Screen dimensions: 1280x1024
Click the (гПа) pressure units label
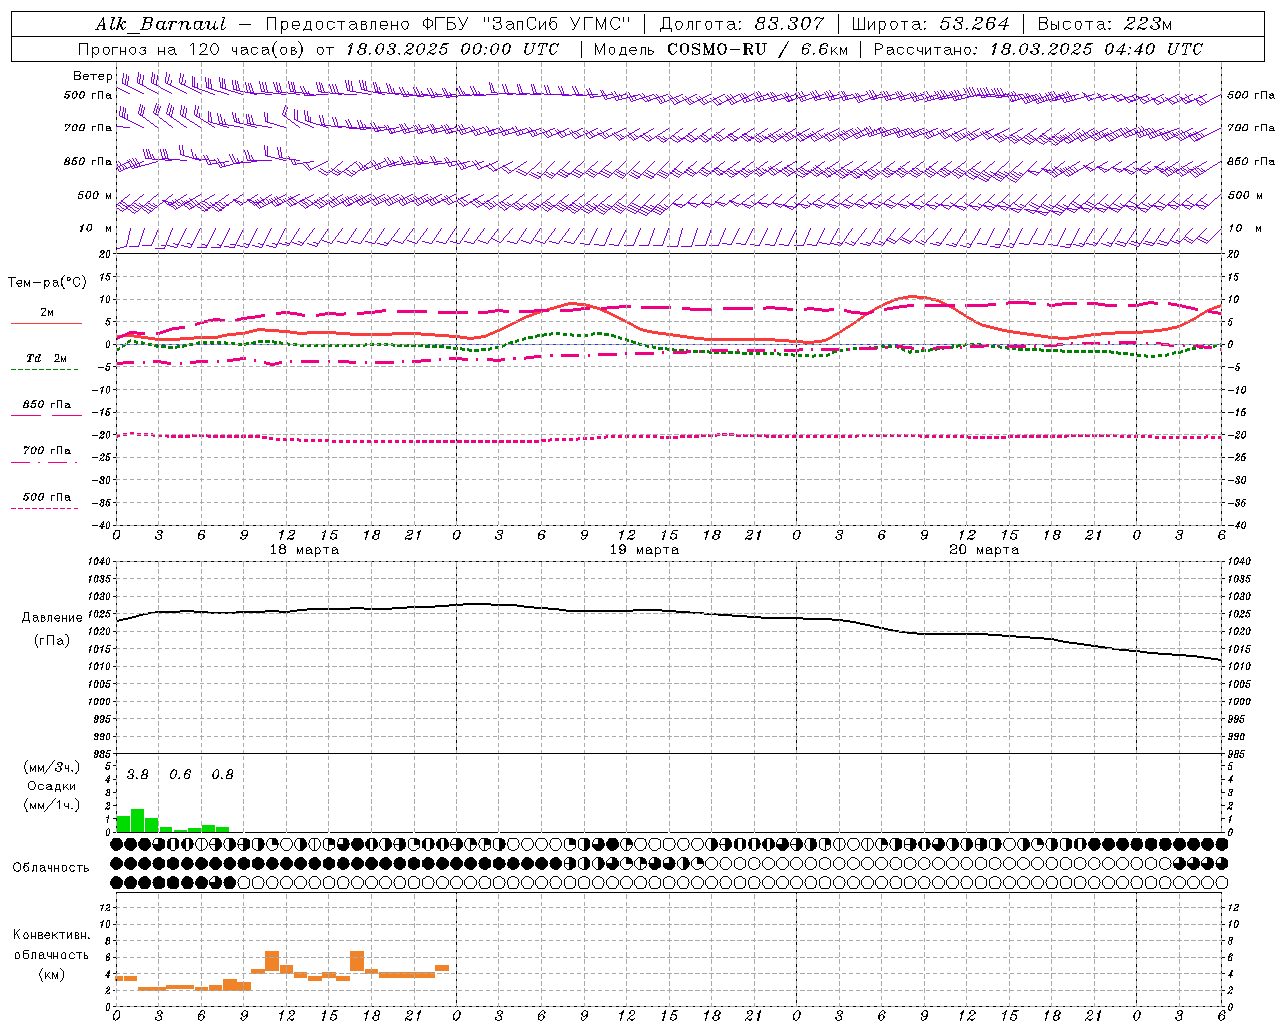point(52,641)
